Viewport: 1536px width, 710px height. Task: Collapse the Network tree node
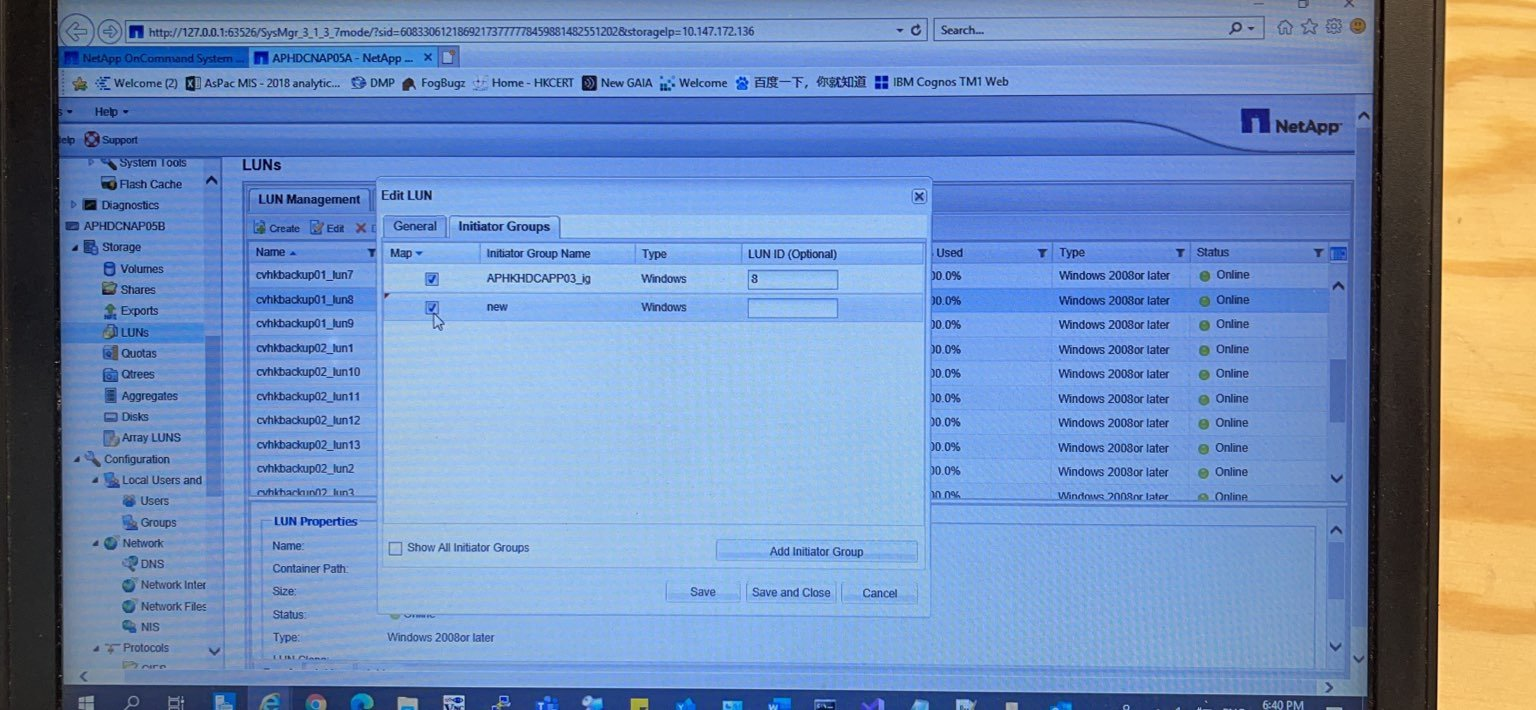[x=95, y=543]
